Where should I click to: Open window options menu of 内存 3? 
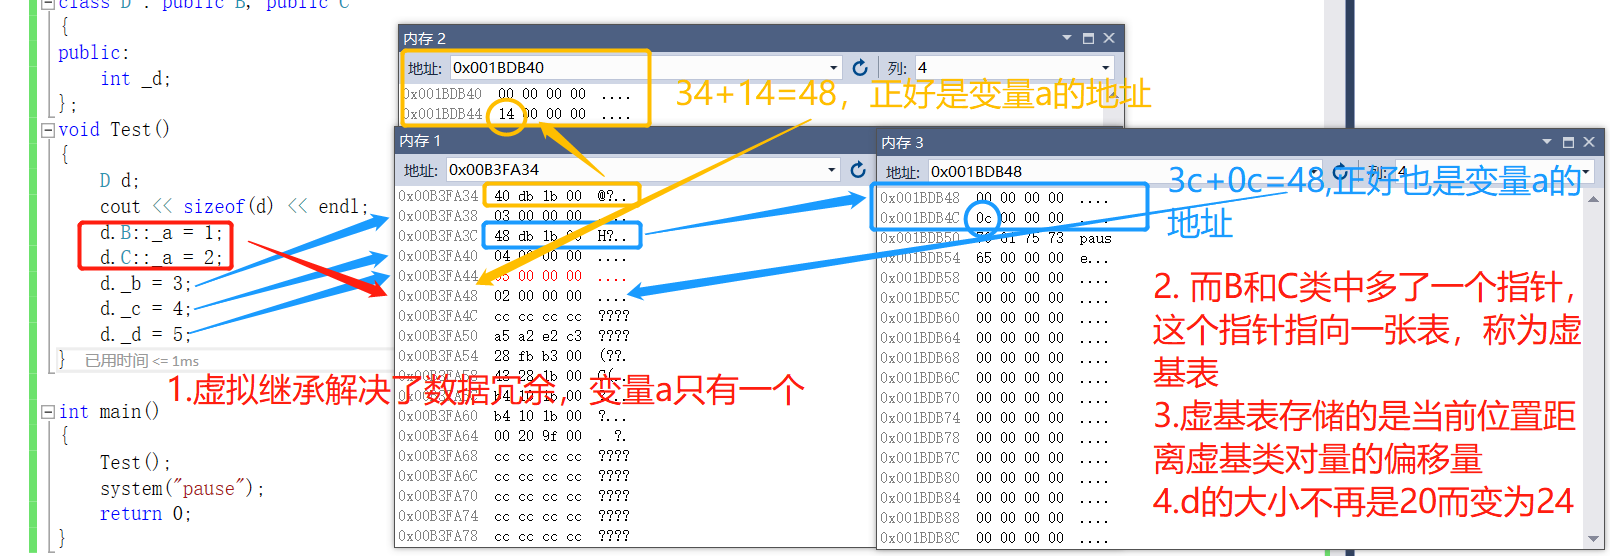point(1547,142)
